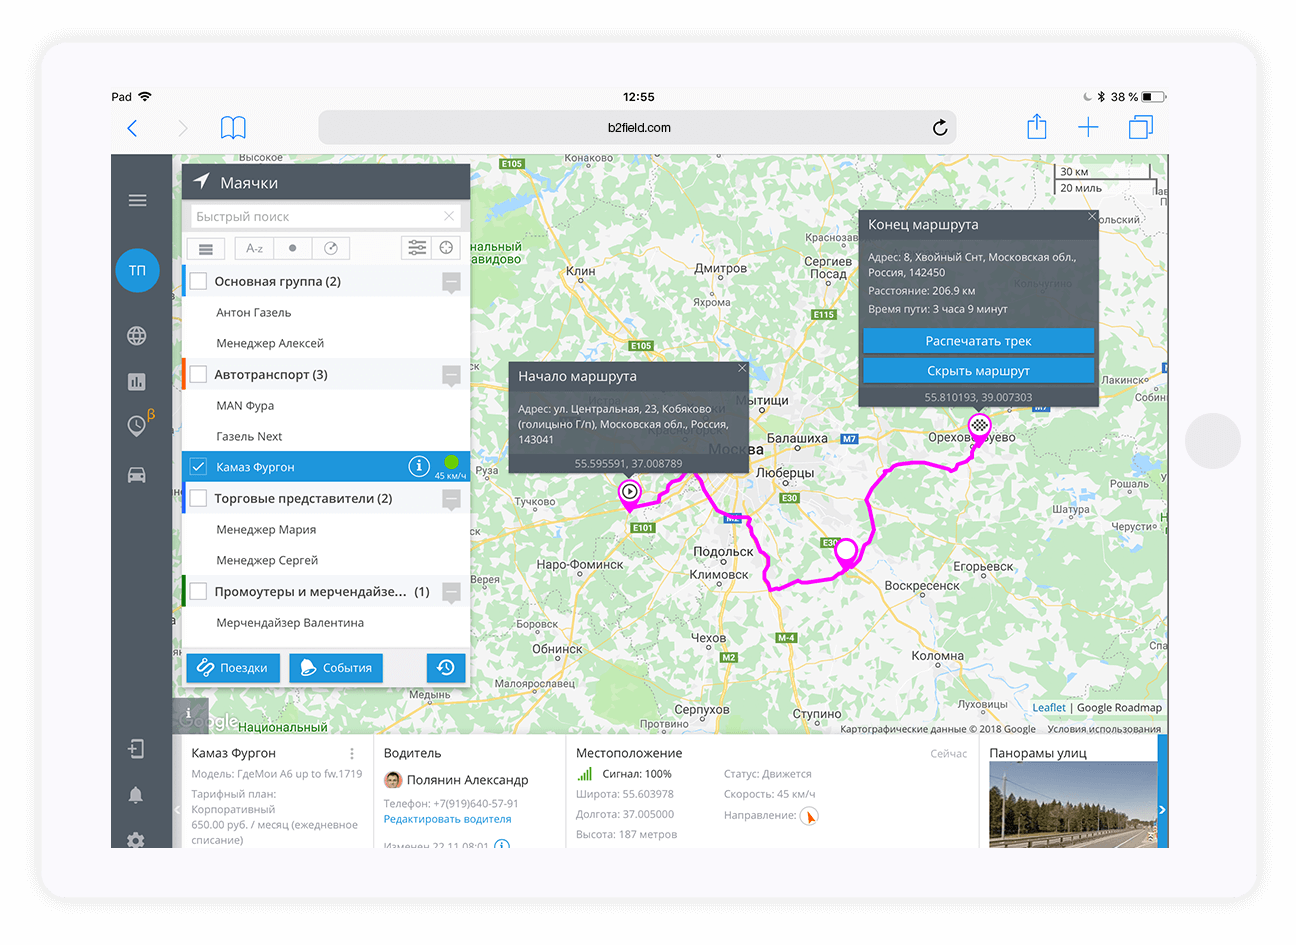Open the Leaflet attribution link
The height and width of the screenshot is (945, 1296).
pos(1049,707)
